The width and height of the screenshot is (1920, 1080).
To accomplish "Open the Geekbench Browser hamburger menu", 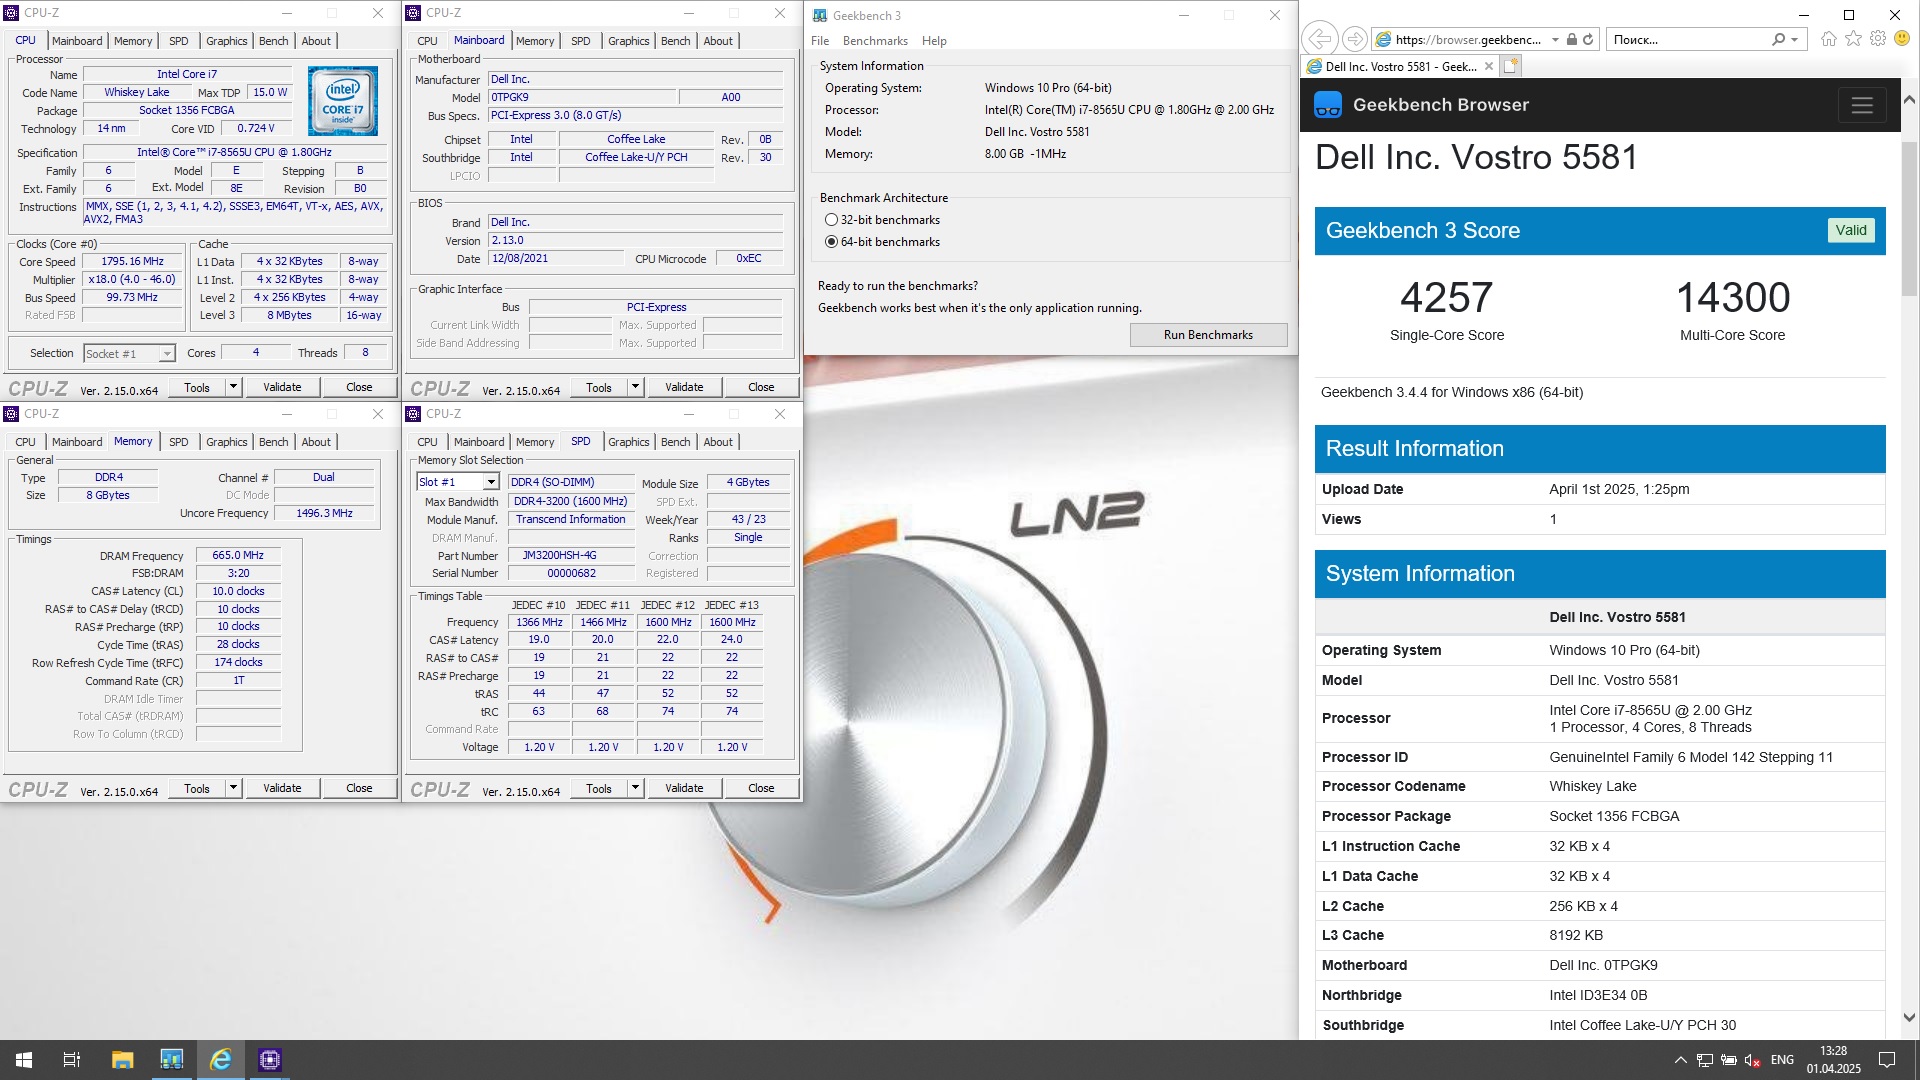I will 1861,105.
